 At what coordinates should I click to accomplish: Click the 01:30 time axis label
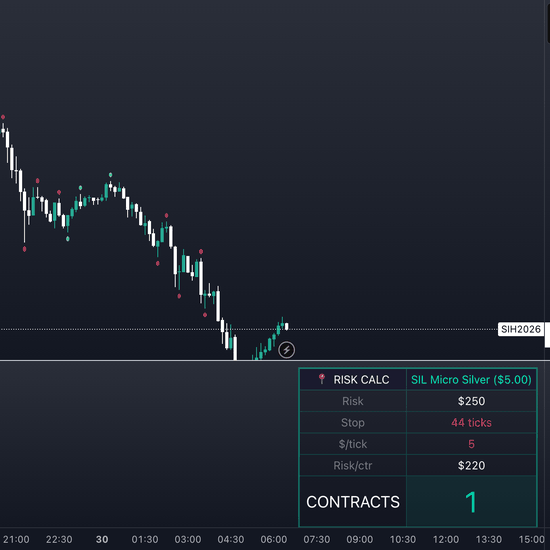[x=145, y=539]
